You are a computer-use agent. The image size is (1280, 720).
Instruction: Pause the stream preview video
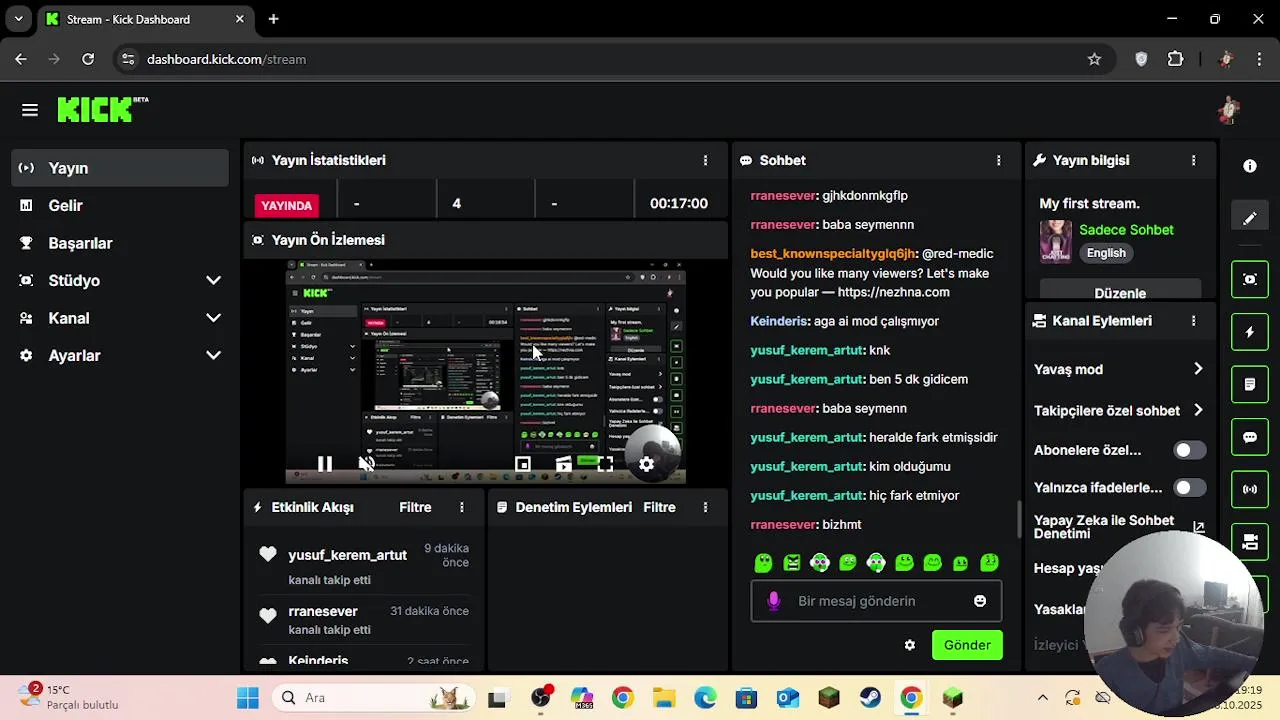(325, 464)
